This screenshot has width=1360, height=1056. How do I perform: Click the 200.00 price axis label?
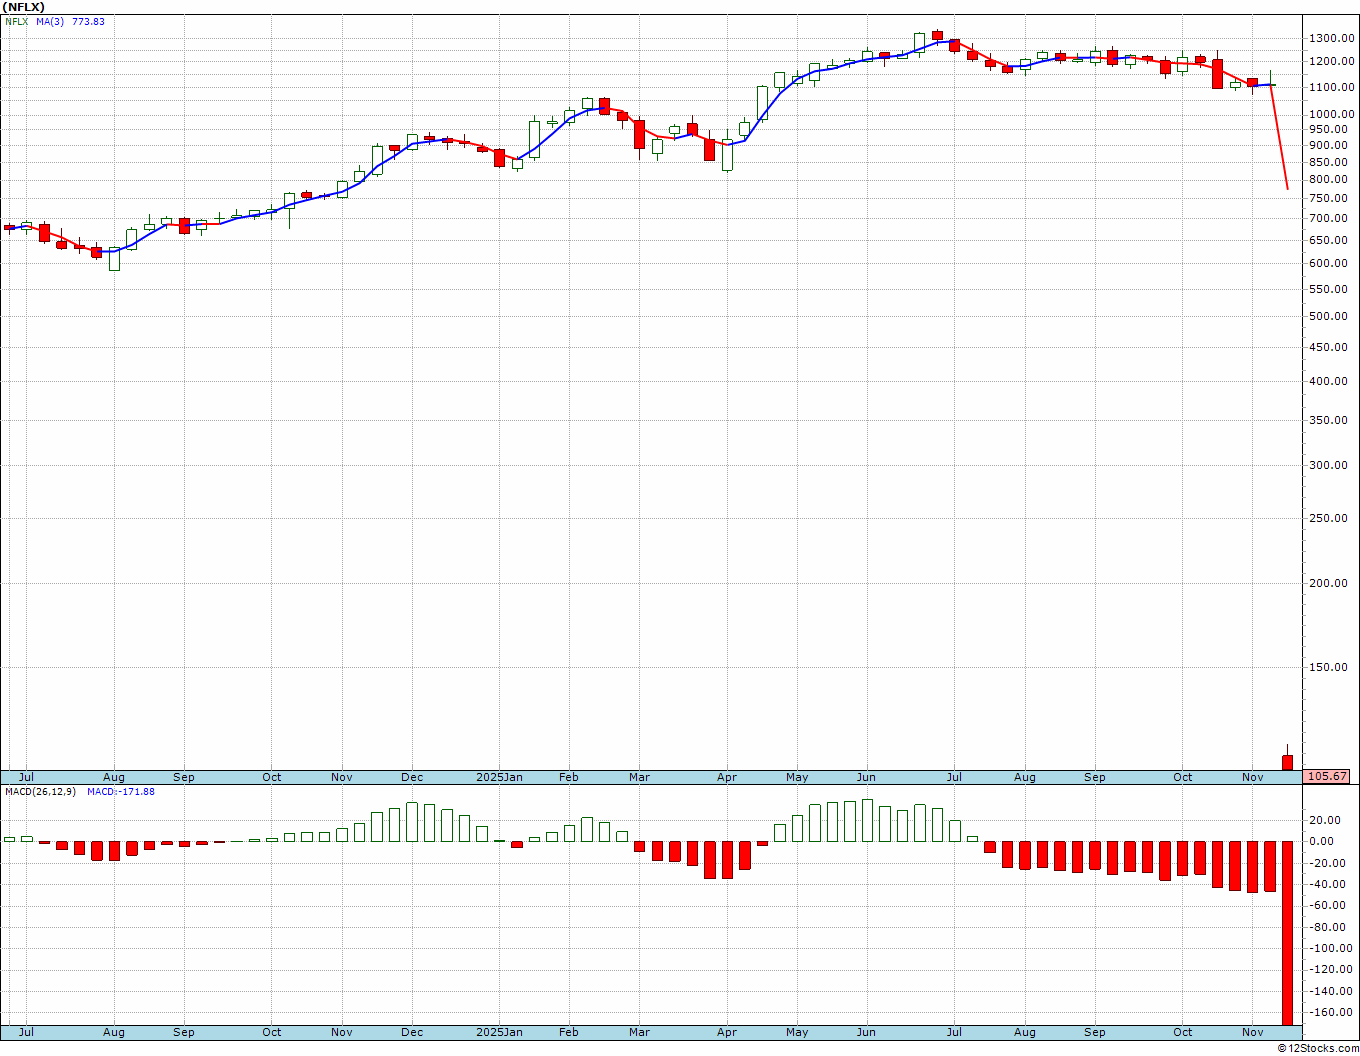pyautogui.click(x=1328, y=584)
